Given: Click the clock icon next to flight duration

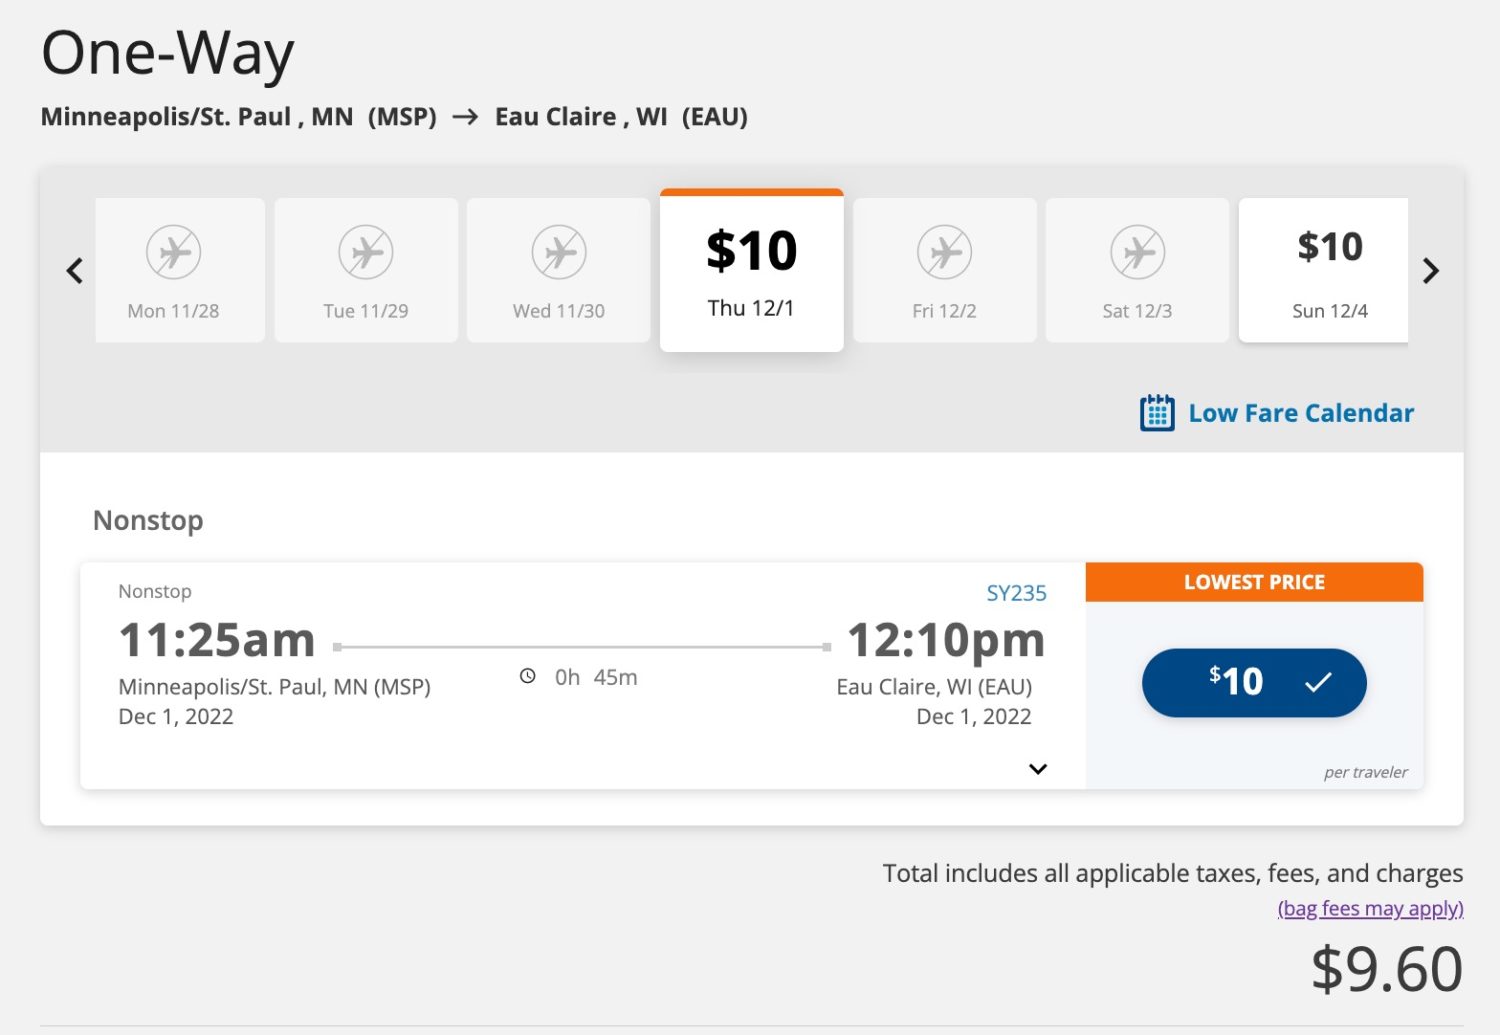Looking at the screenshot, I should [528, 676].
